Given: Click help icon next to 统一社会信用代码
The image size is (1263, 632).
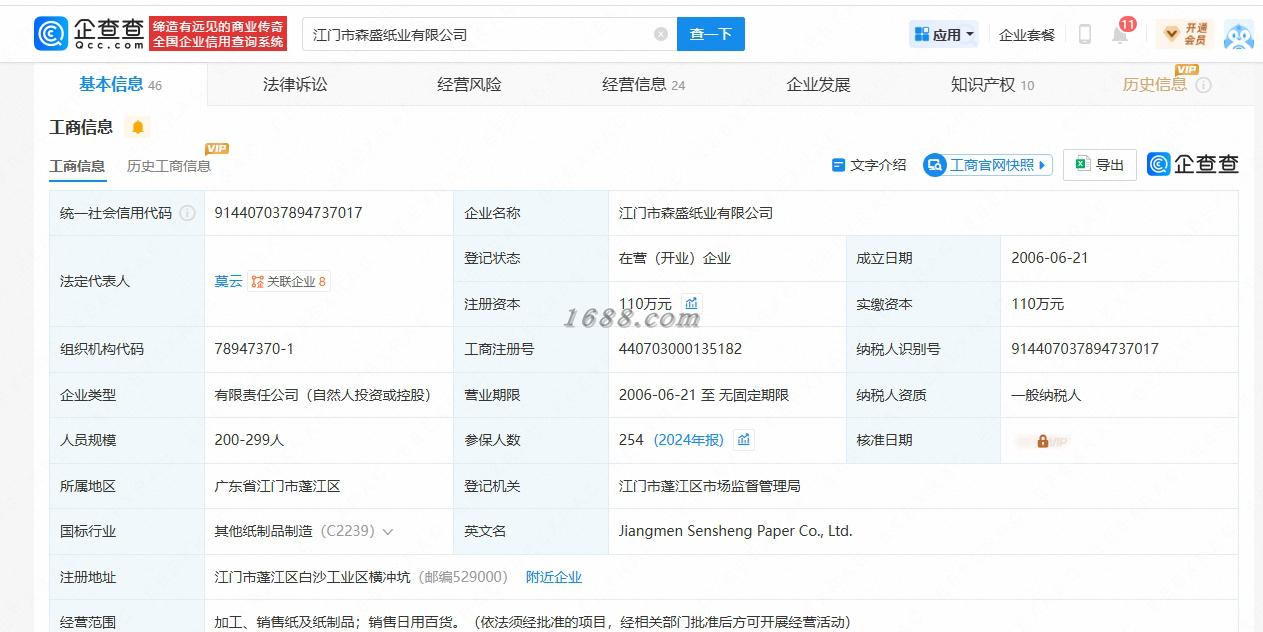Looking at the screenshot, I should point(187,213).
